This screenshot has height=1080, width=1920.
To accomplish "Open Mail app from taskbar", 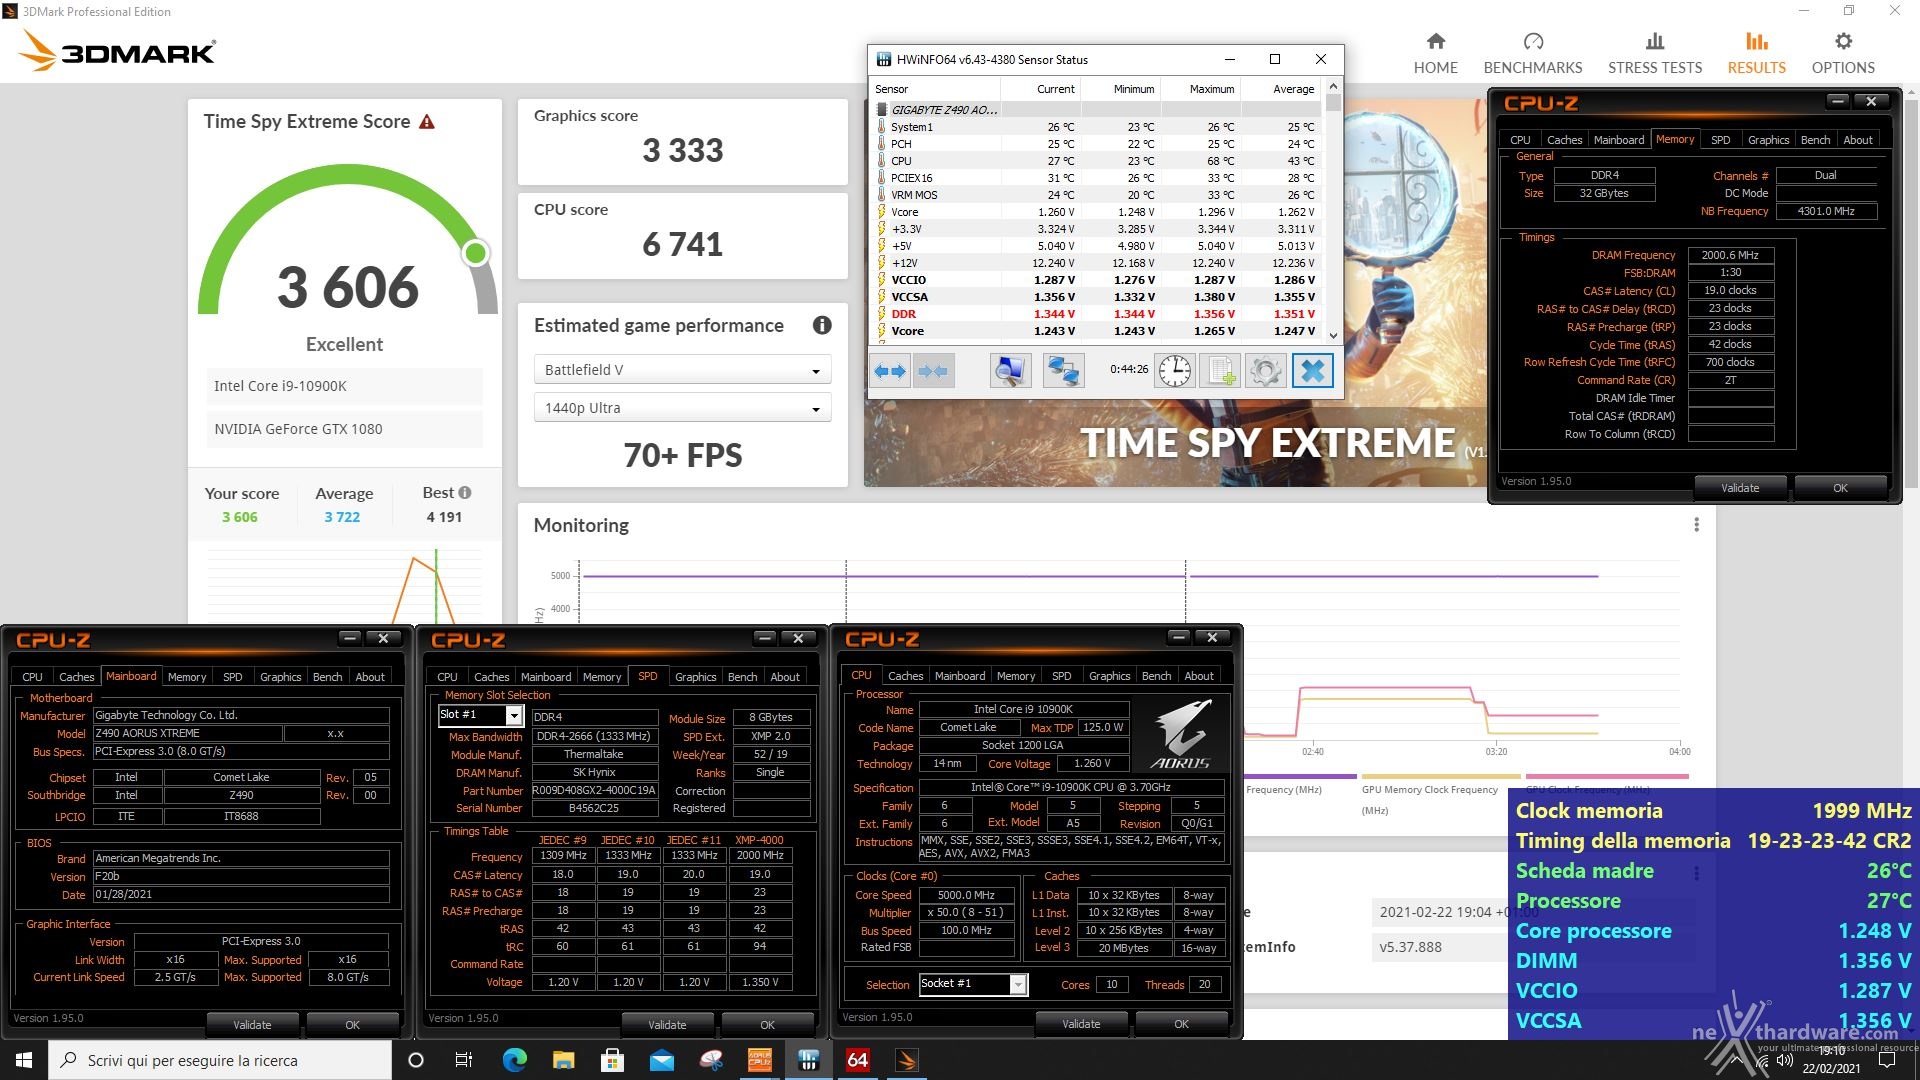I will pos(661,1060).
